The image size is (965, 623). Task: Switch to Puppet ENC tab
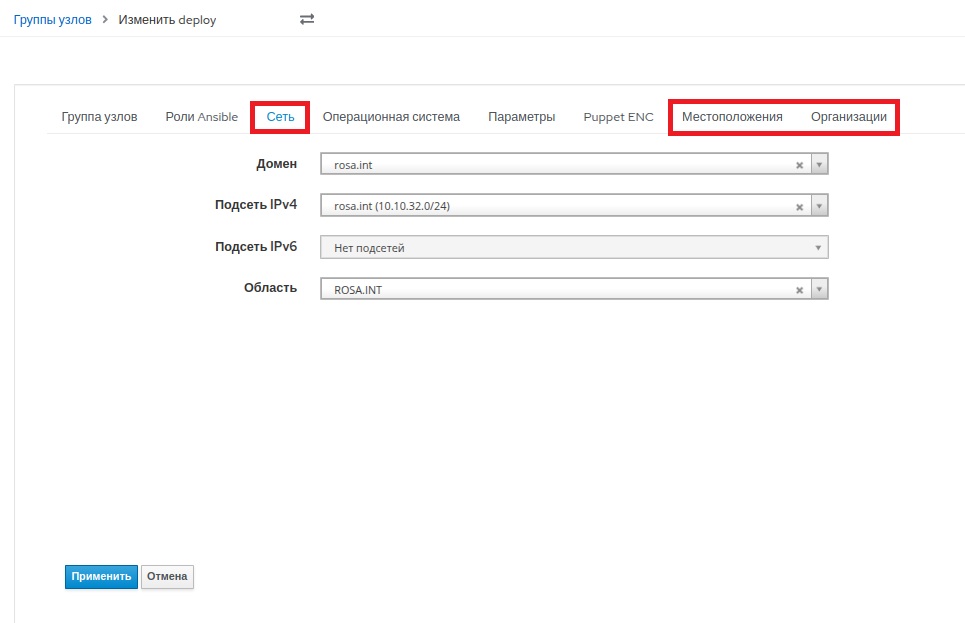(x=618, y=117)
